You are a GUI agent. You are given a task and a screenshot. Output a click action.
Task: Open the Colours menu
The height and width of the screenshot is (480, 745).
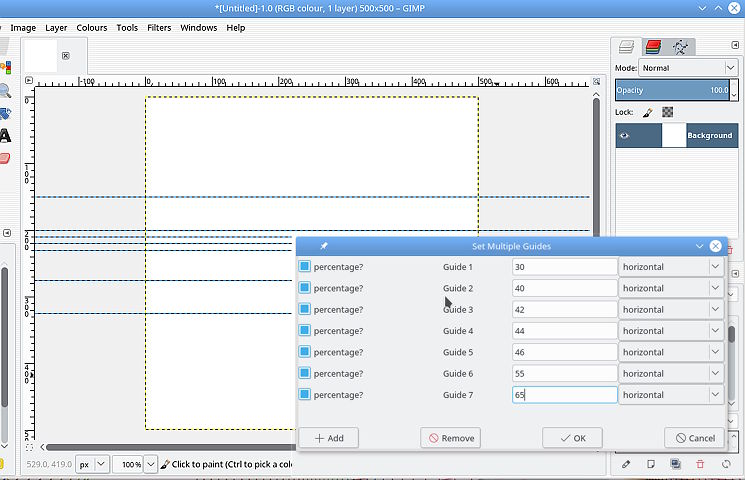[x=92, y=28]
